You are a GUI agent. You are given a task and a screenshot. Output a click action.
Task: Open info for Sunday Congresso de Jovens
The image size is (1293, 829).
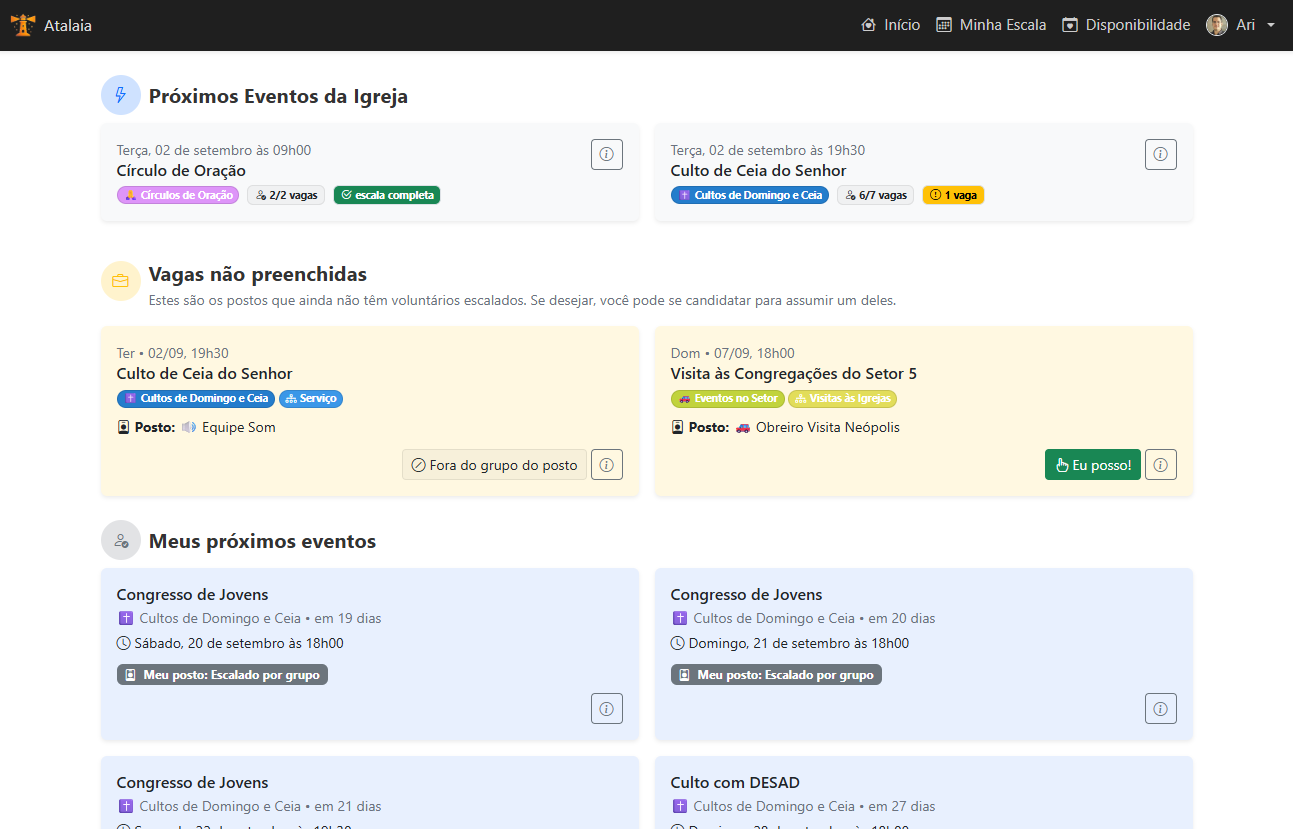[1160, 709]
